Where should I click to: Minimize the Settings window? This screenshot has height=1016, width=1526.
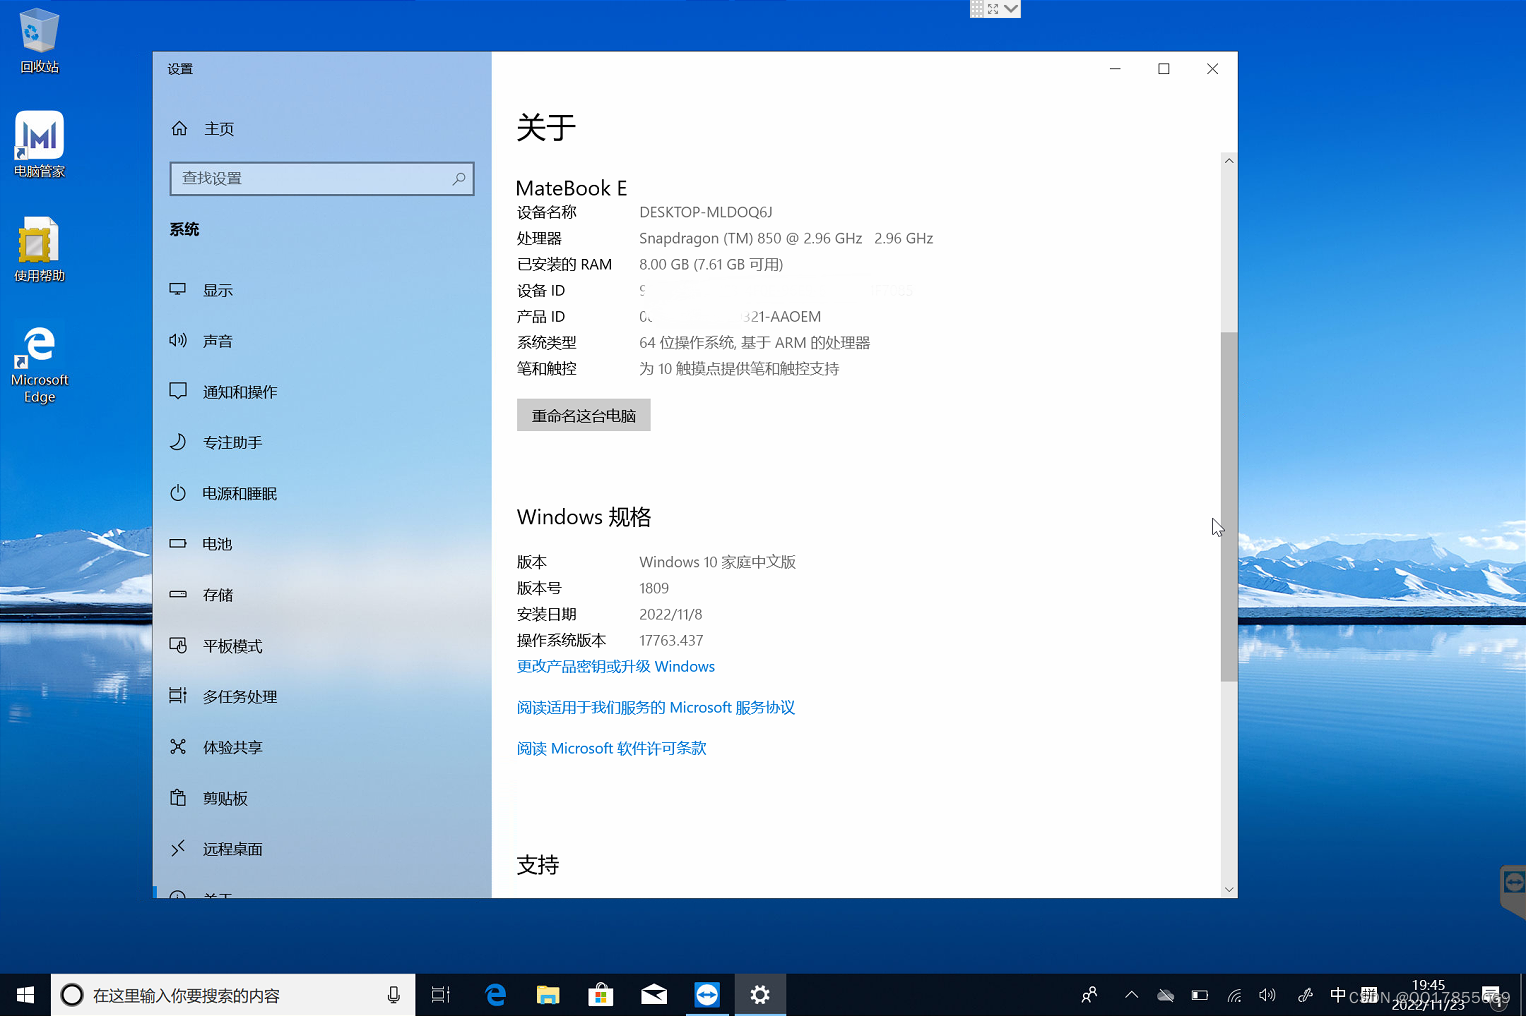(1115, 69)
